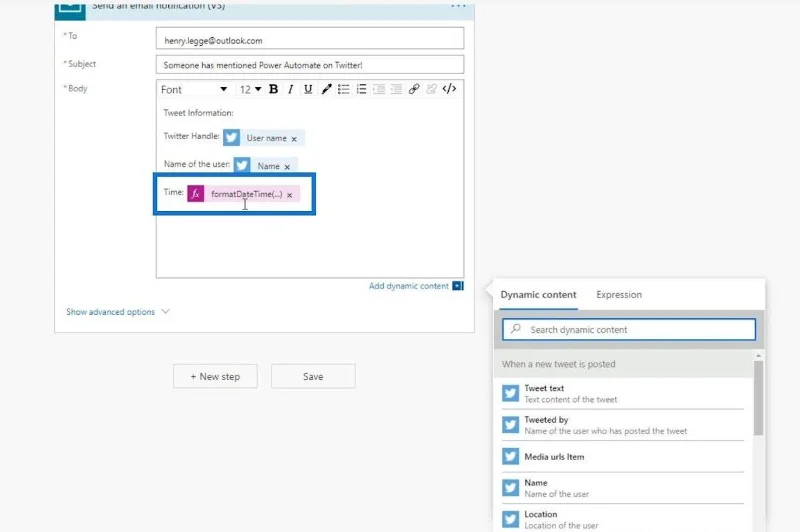The width and height of the screenshot is (800, 532).
Task: Open the text highlight color pen
Action: 326,89
